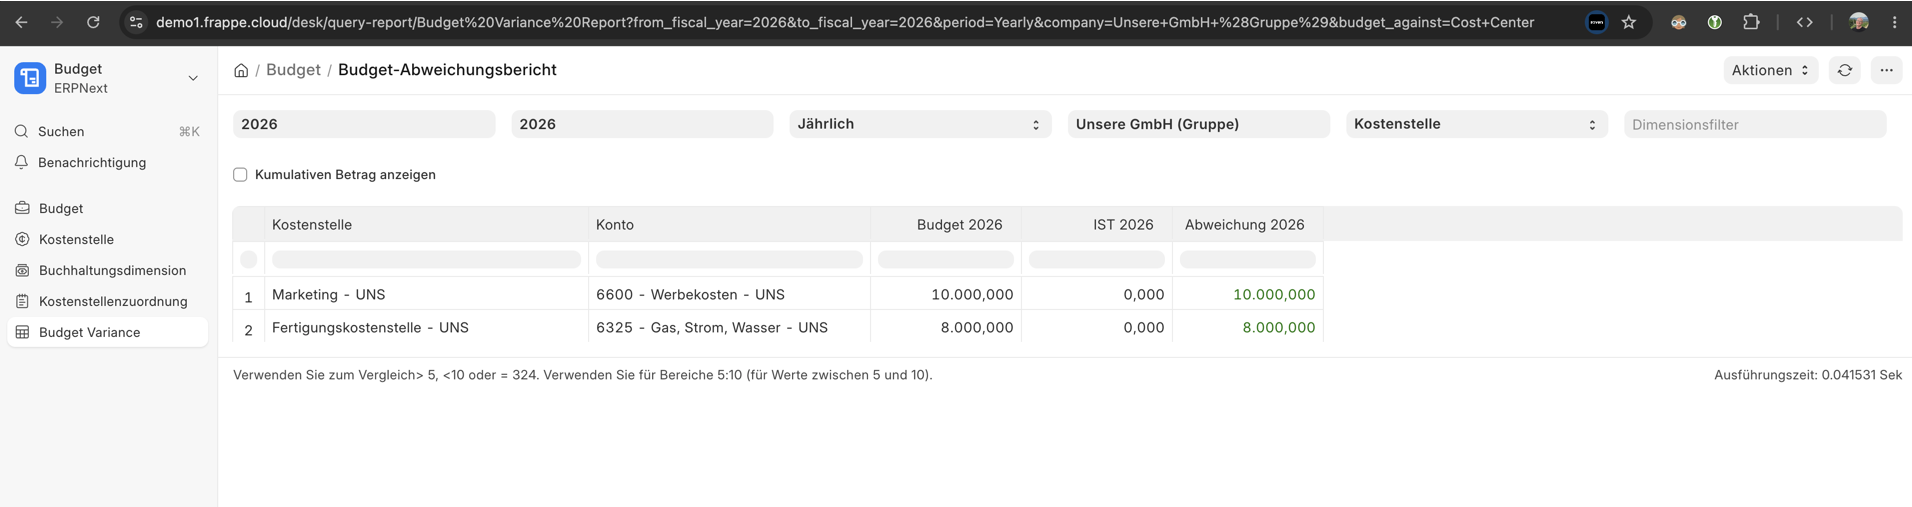Screen dimensions: 1912x507
Task: Click the masked face extension icon
Action: tap(1679, 22)
